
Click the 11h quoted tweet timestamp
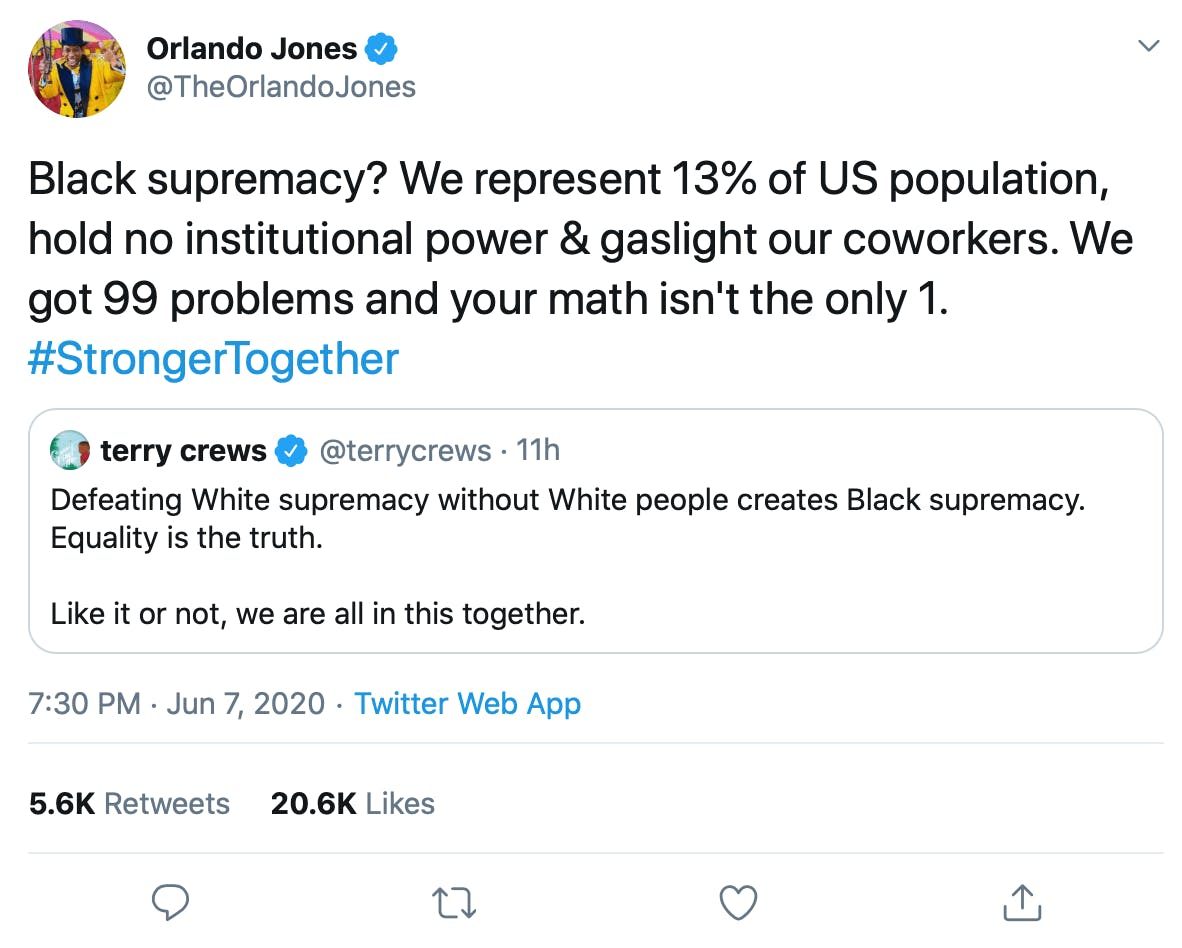(x=538, y=451)
